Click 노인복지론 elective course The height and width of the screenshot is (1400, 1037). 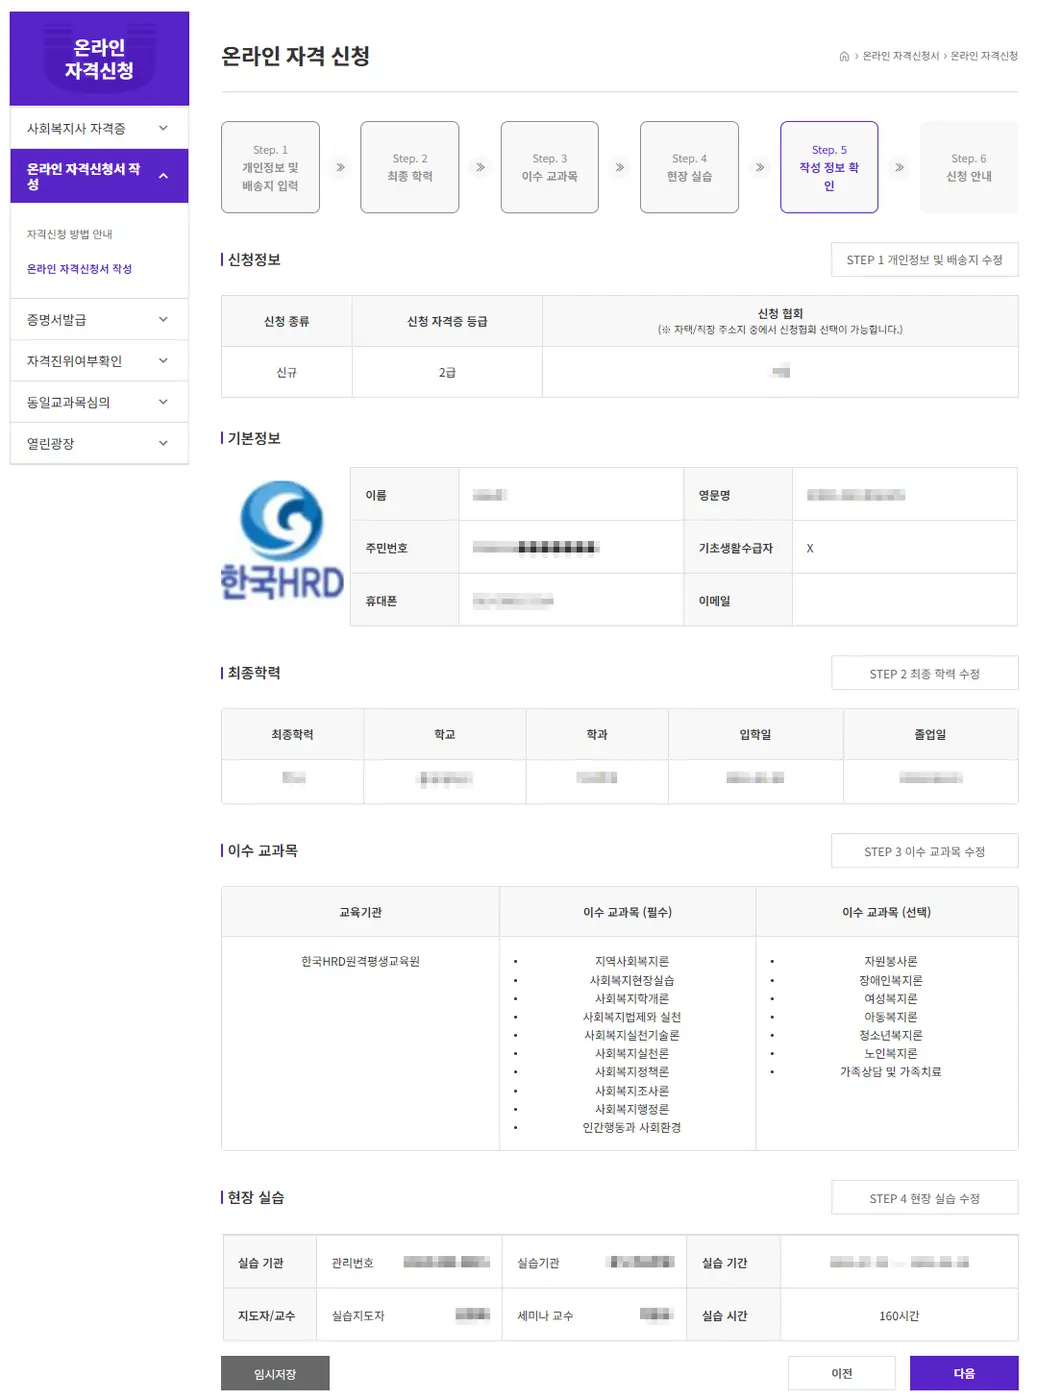(x=891, y=1053)
